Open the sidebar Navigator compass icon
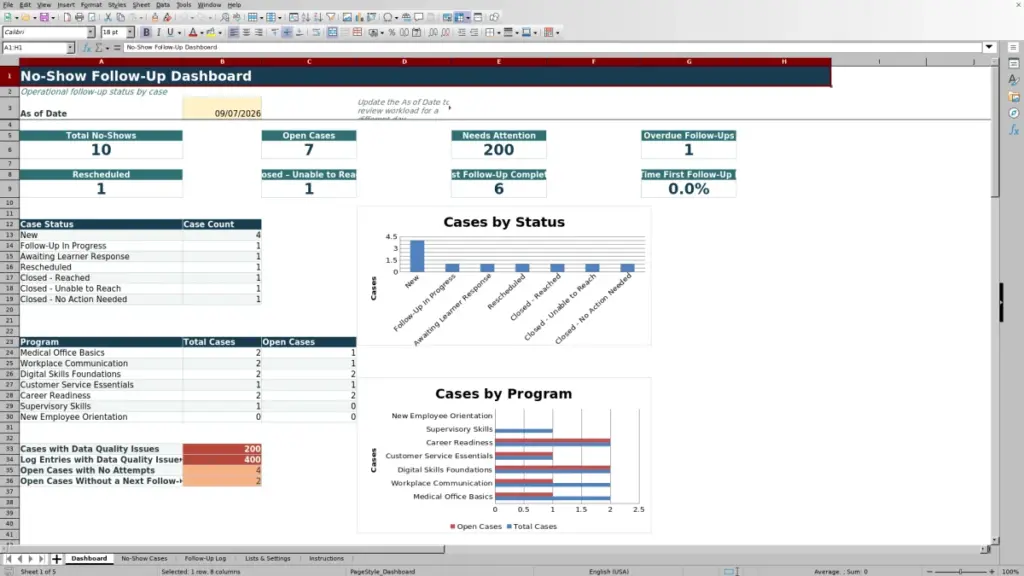This screenshot has width=1024, height=576. [x=1013, y=113]
